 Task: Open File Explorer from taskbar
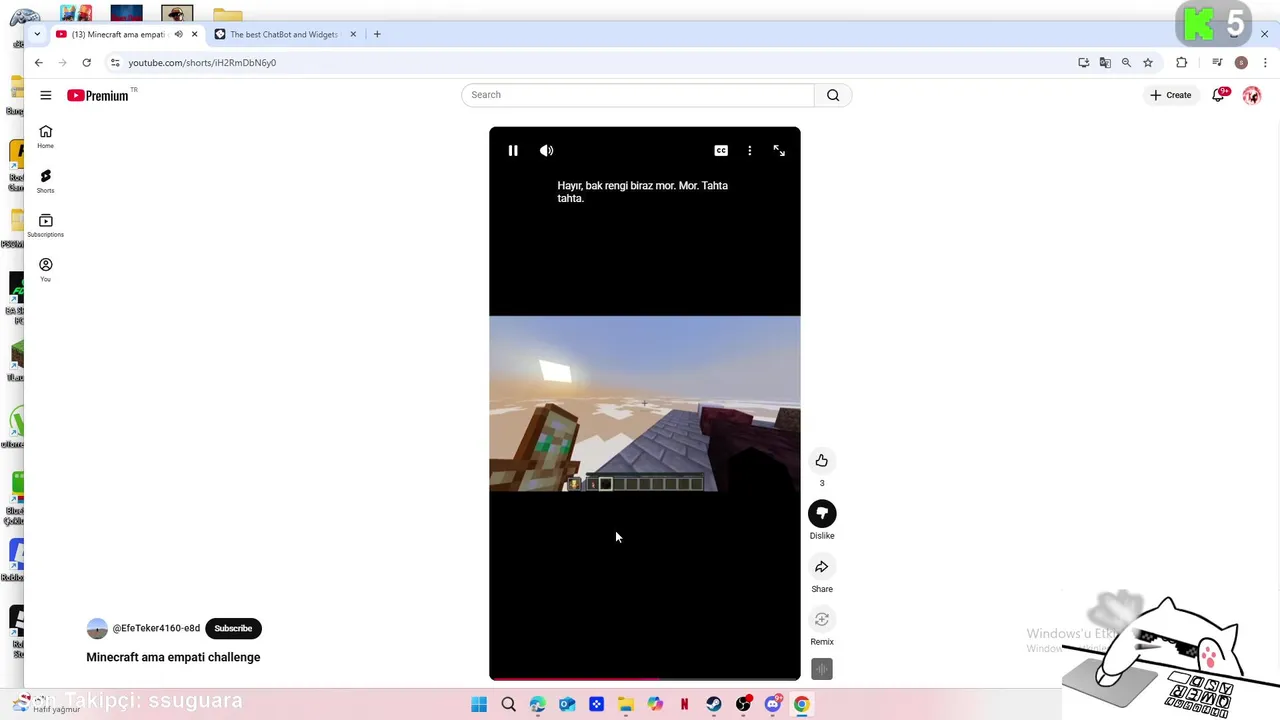626,705
